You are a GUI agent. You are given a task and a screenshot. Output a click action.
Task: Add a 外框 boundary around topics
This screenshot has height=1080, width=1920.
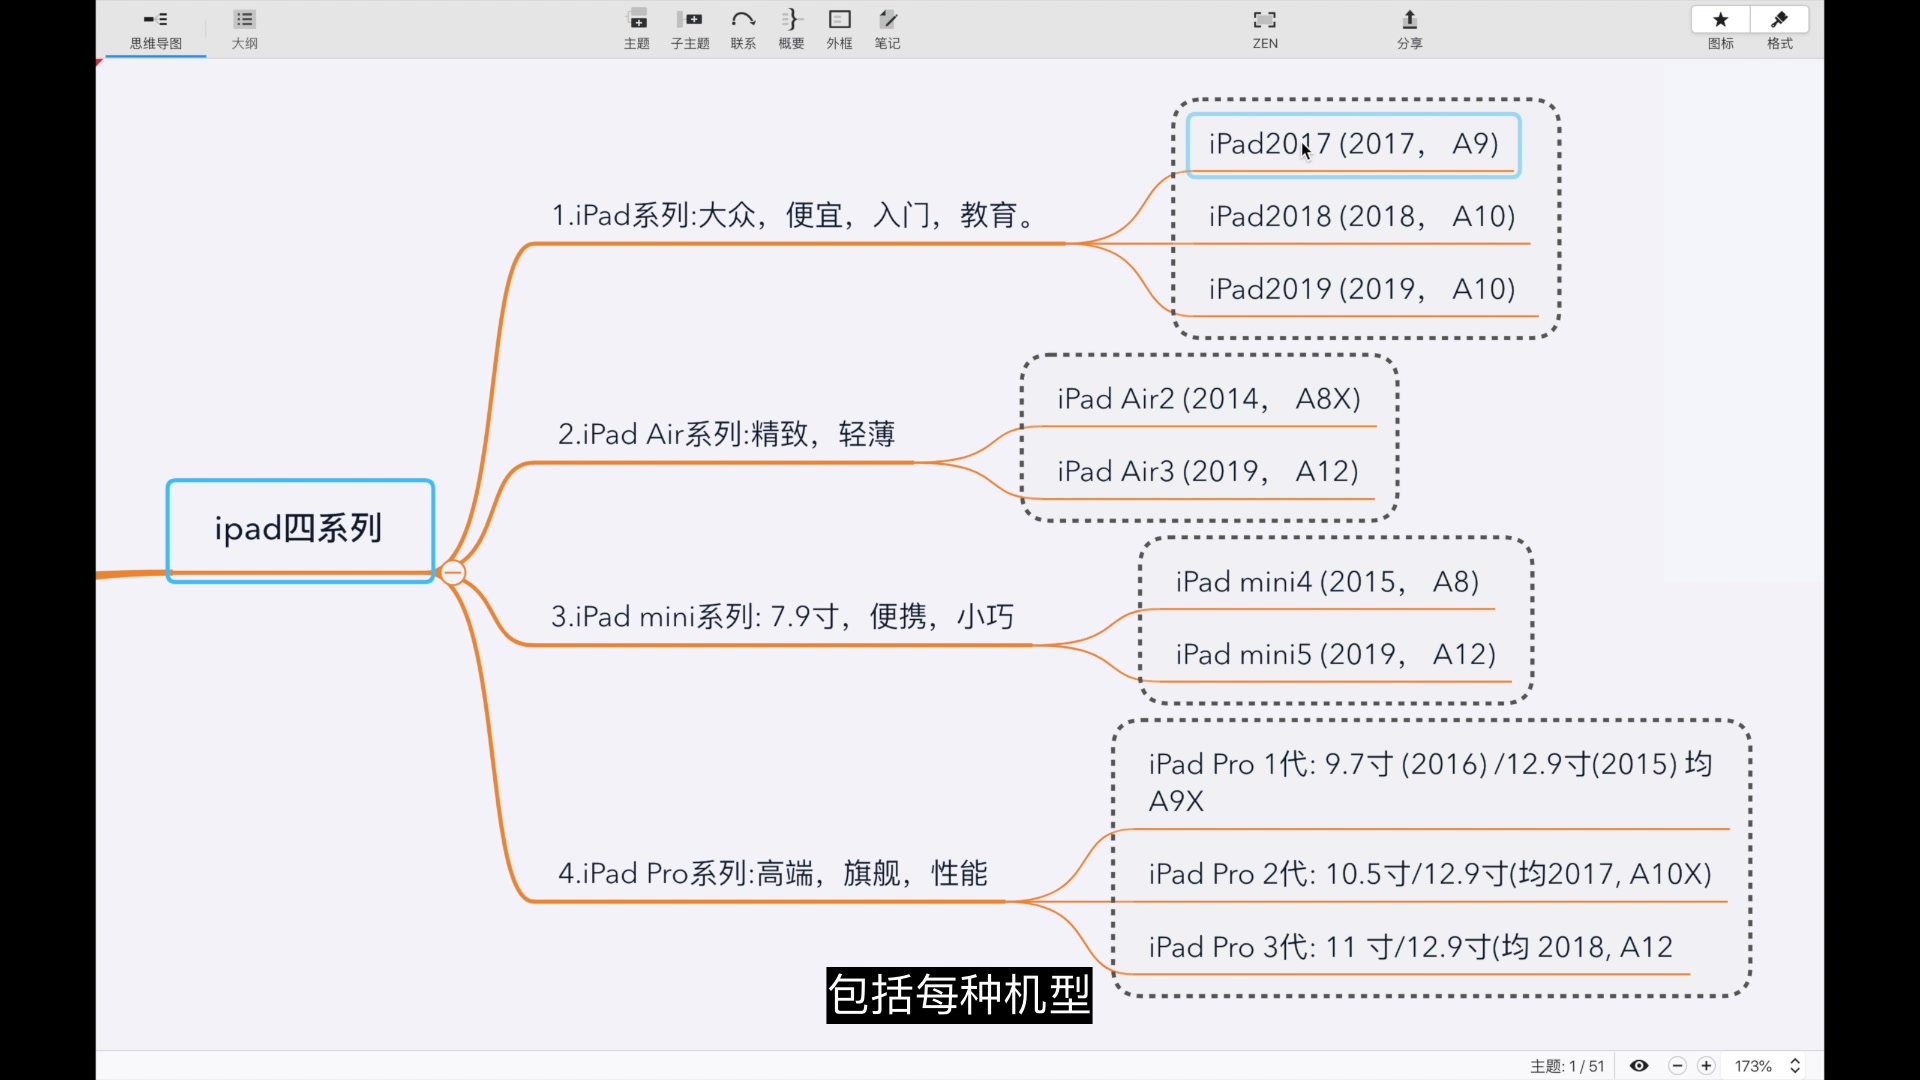839,30
